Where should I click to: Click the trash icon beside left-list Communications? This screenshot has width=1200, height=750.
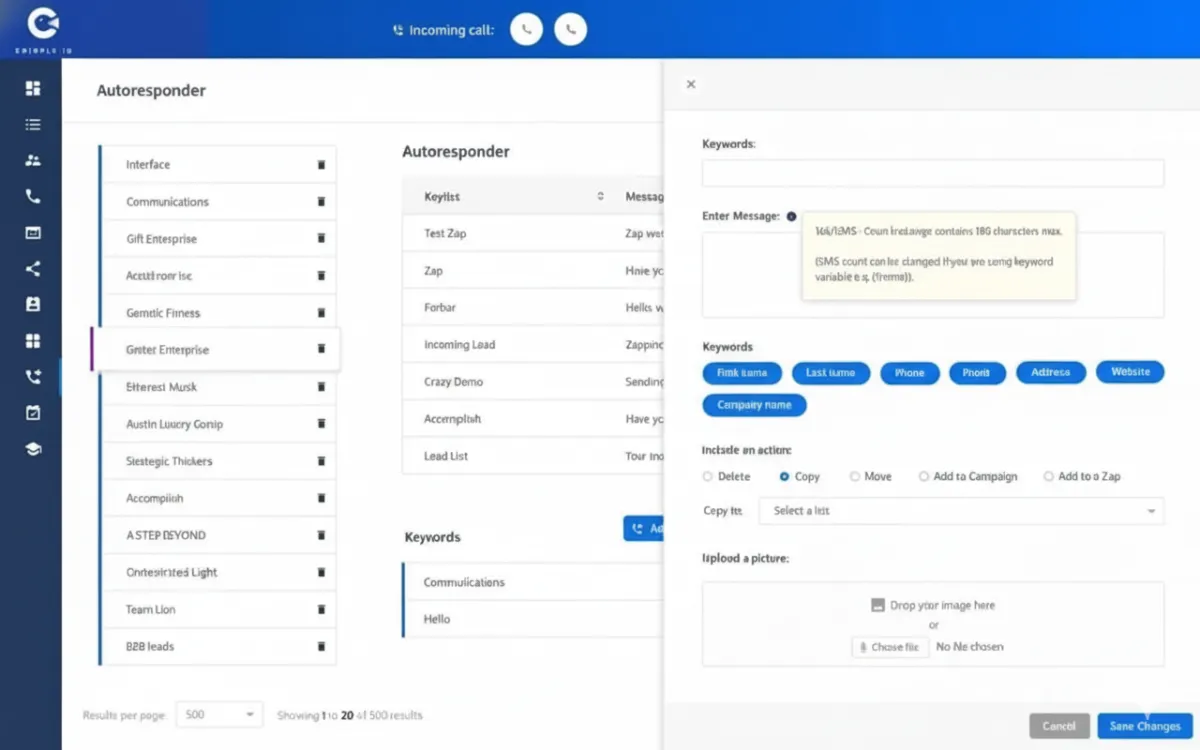tap(321, 202)
